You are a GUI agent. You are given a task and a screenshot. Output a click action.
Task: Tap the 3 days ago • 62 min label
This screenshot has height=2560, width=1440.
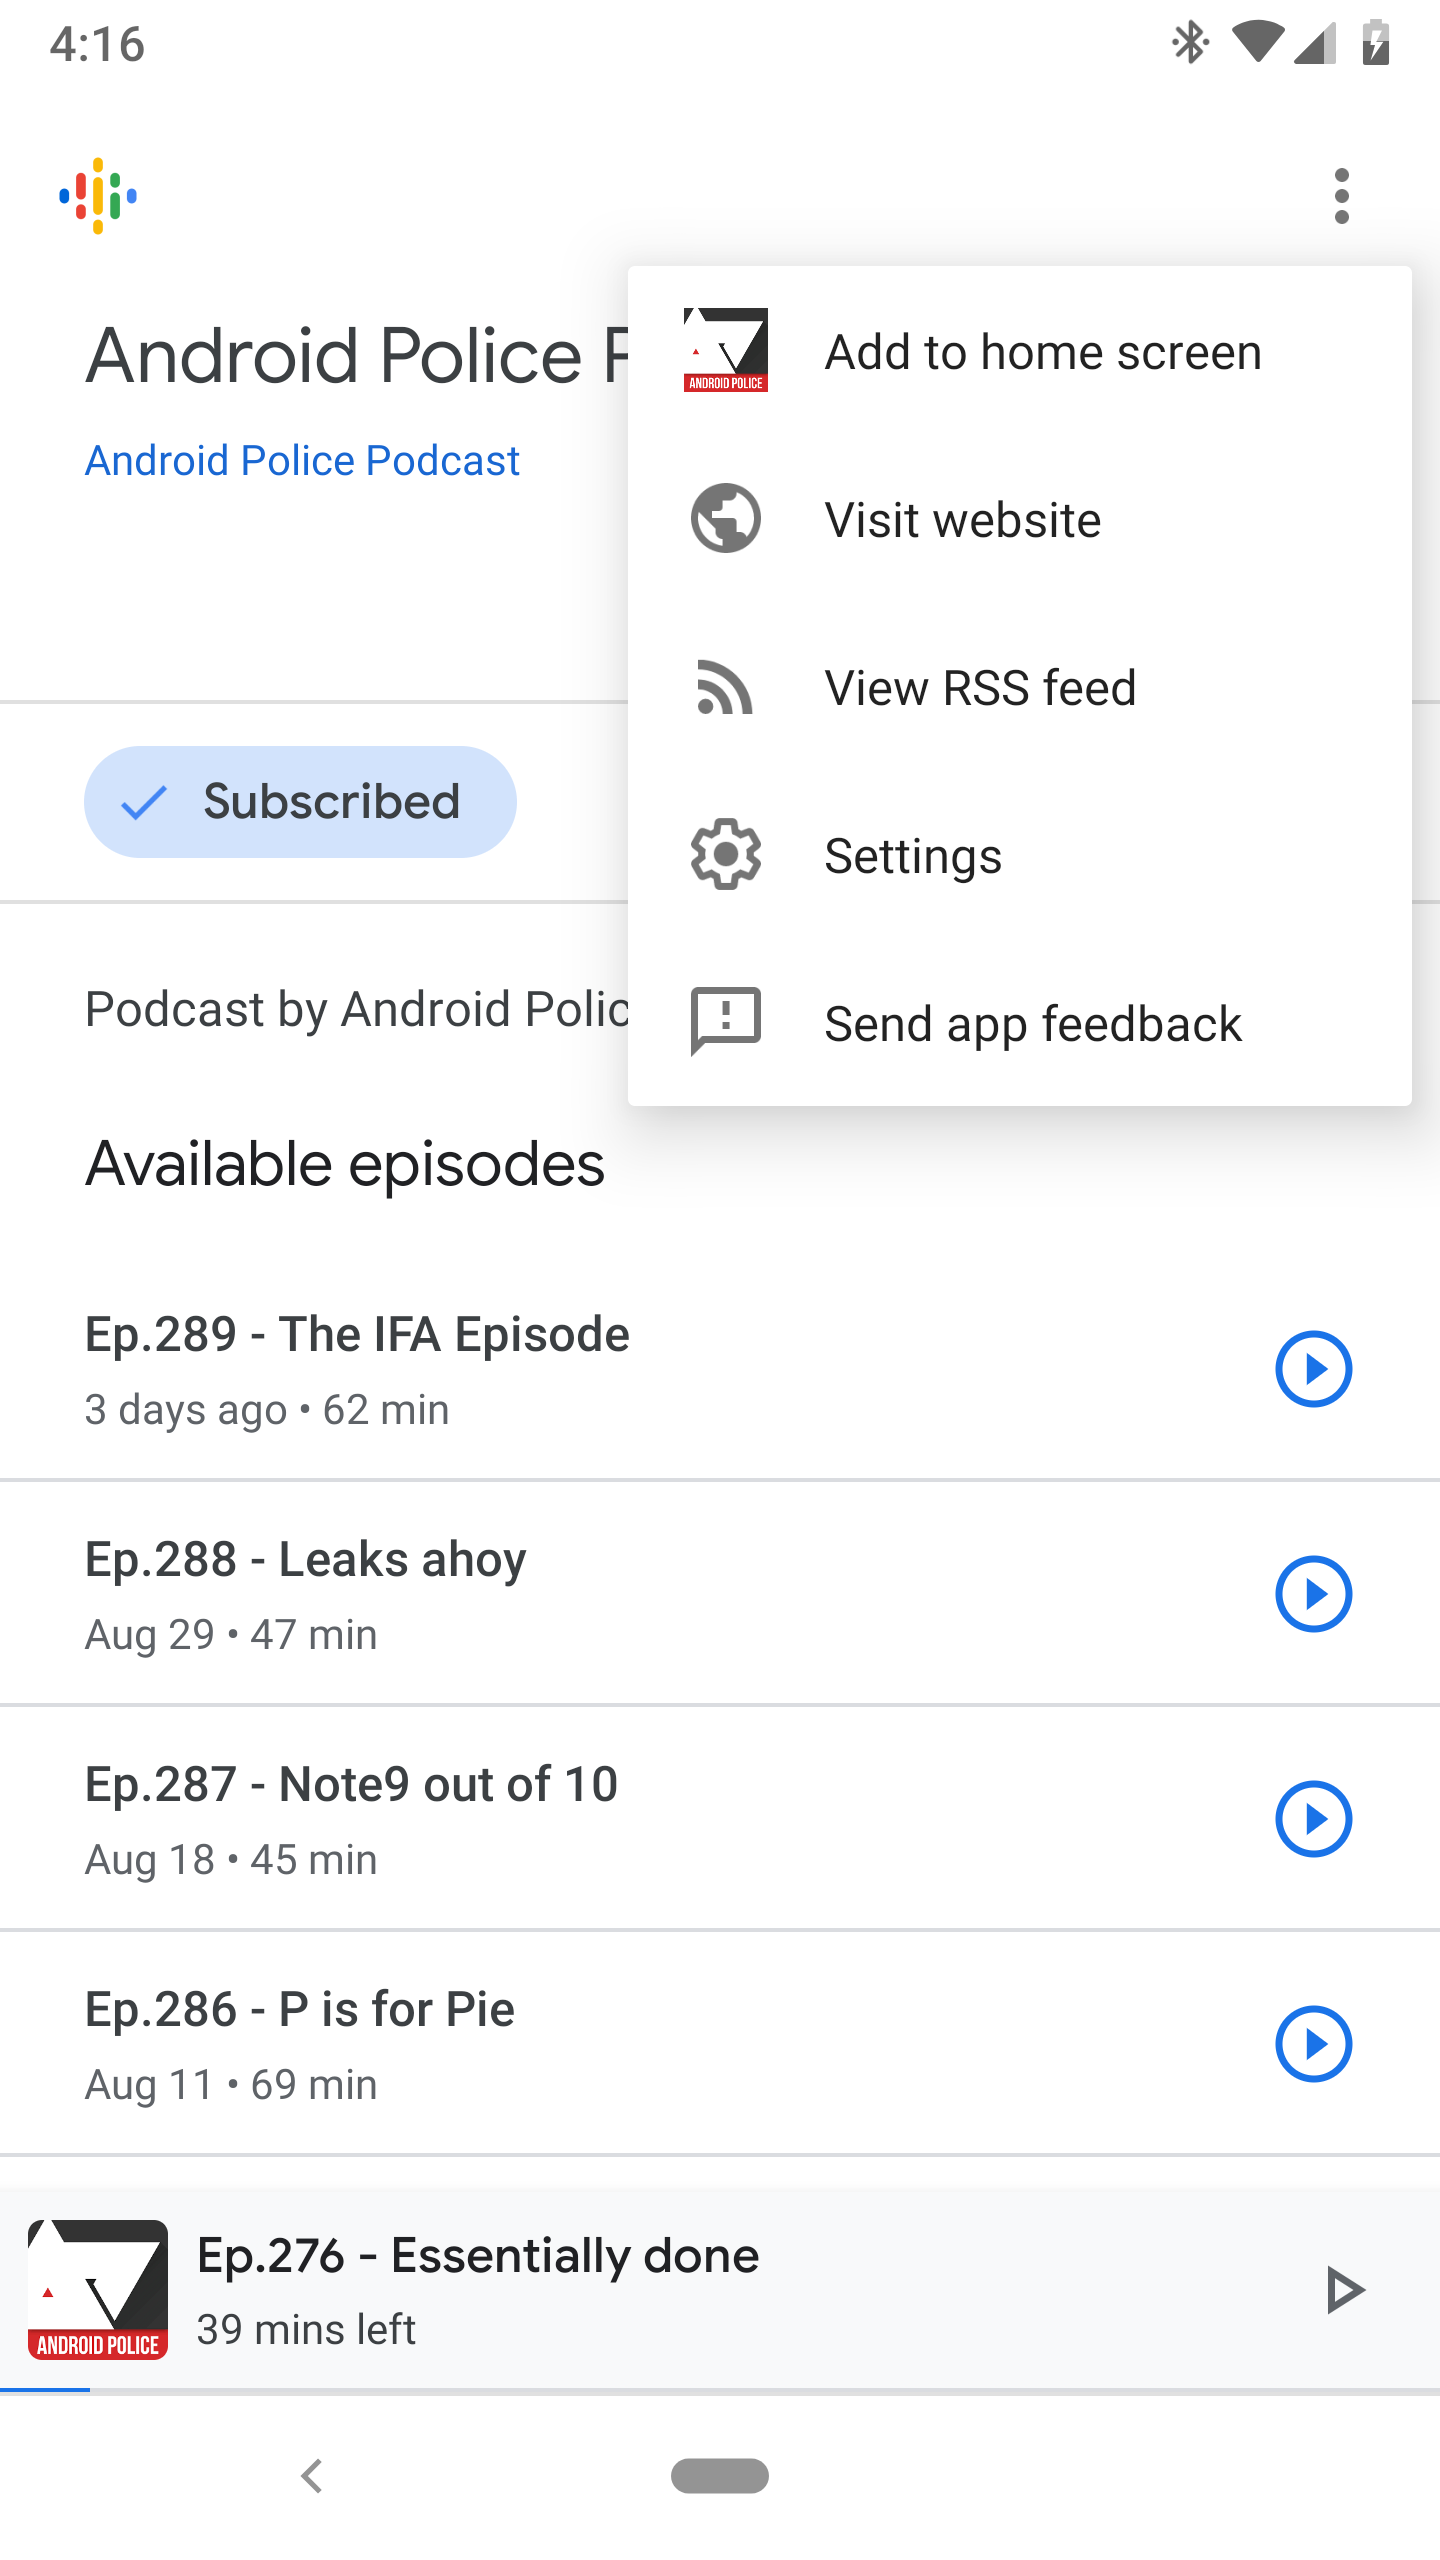pyautogui.click(x=267, y=1410)
